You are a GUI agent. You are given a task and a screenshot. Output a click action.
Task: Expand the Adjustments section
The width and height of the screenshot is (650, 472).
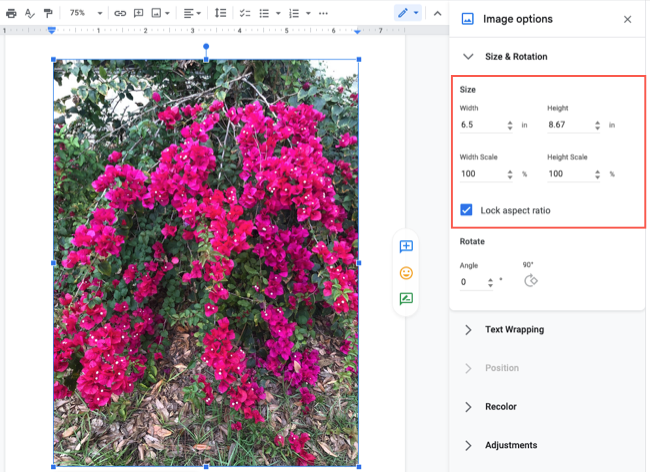coord(510,445)
